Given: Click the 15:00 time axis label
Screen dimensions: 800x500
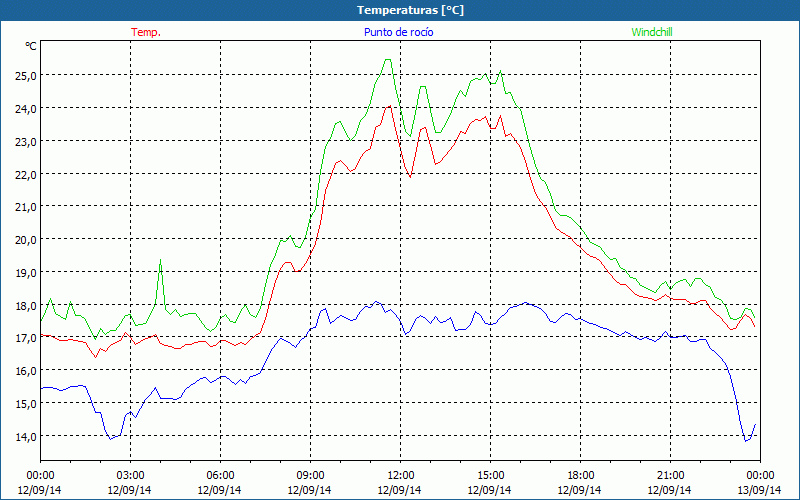Looking at the screenshot, I should 490,476.
